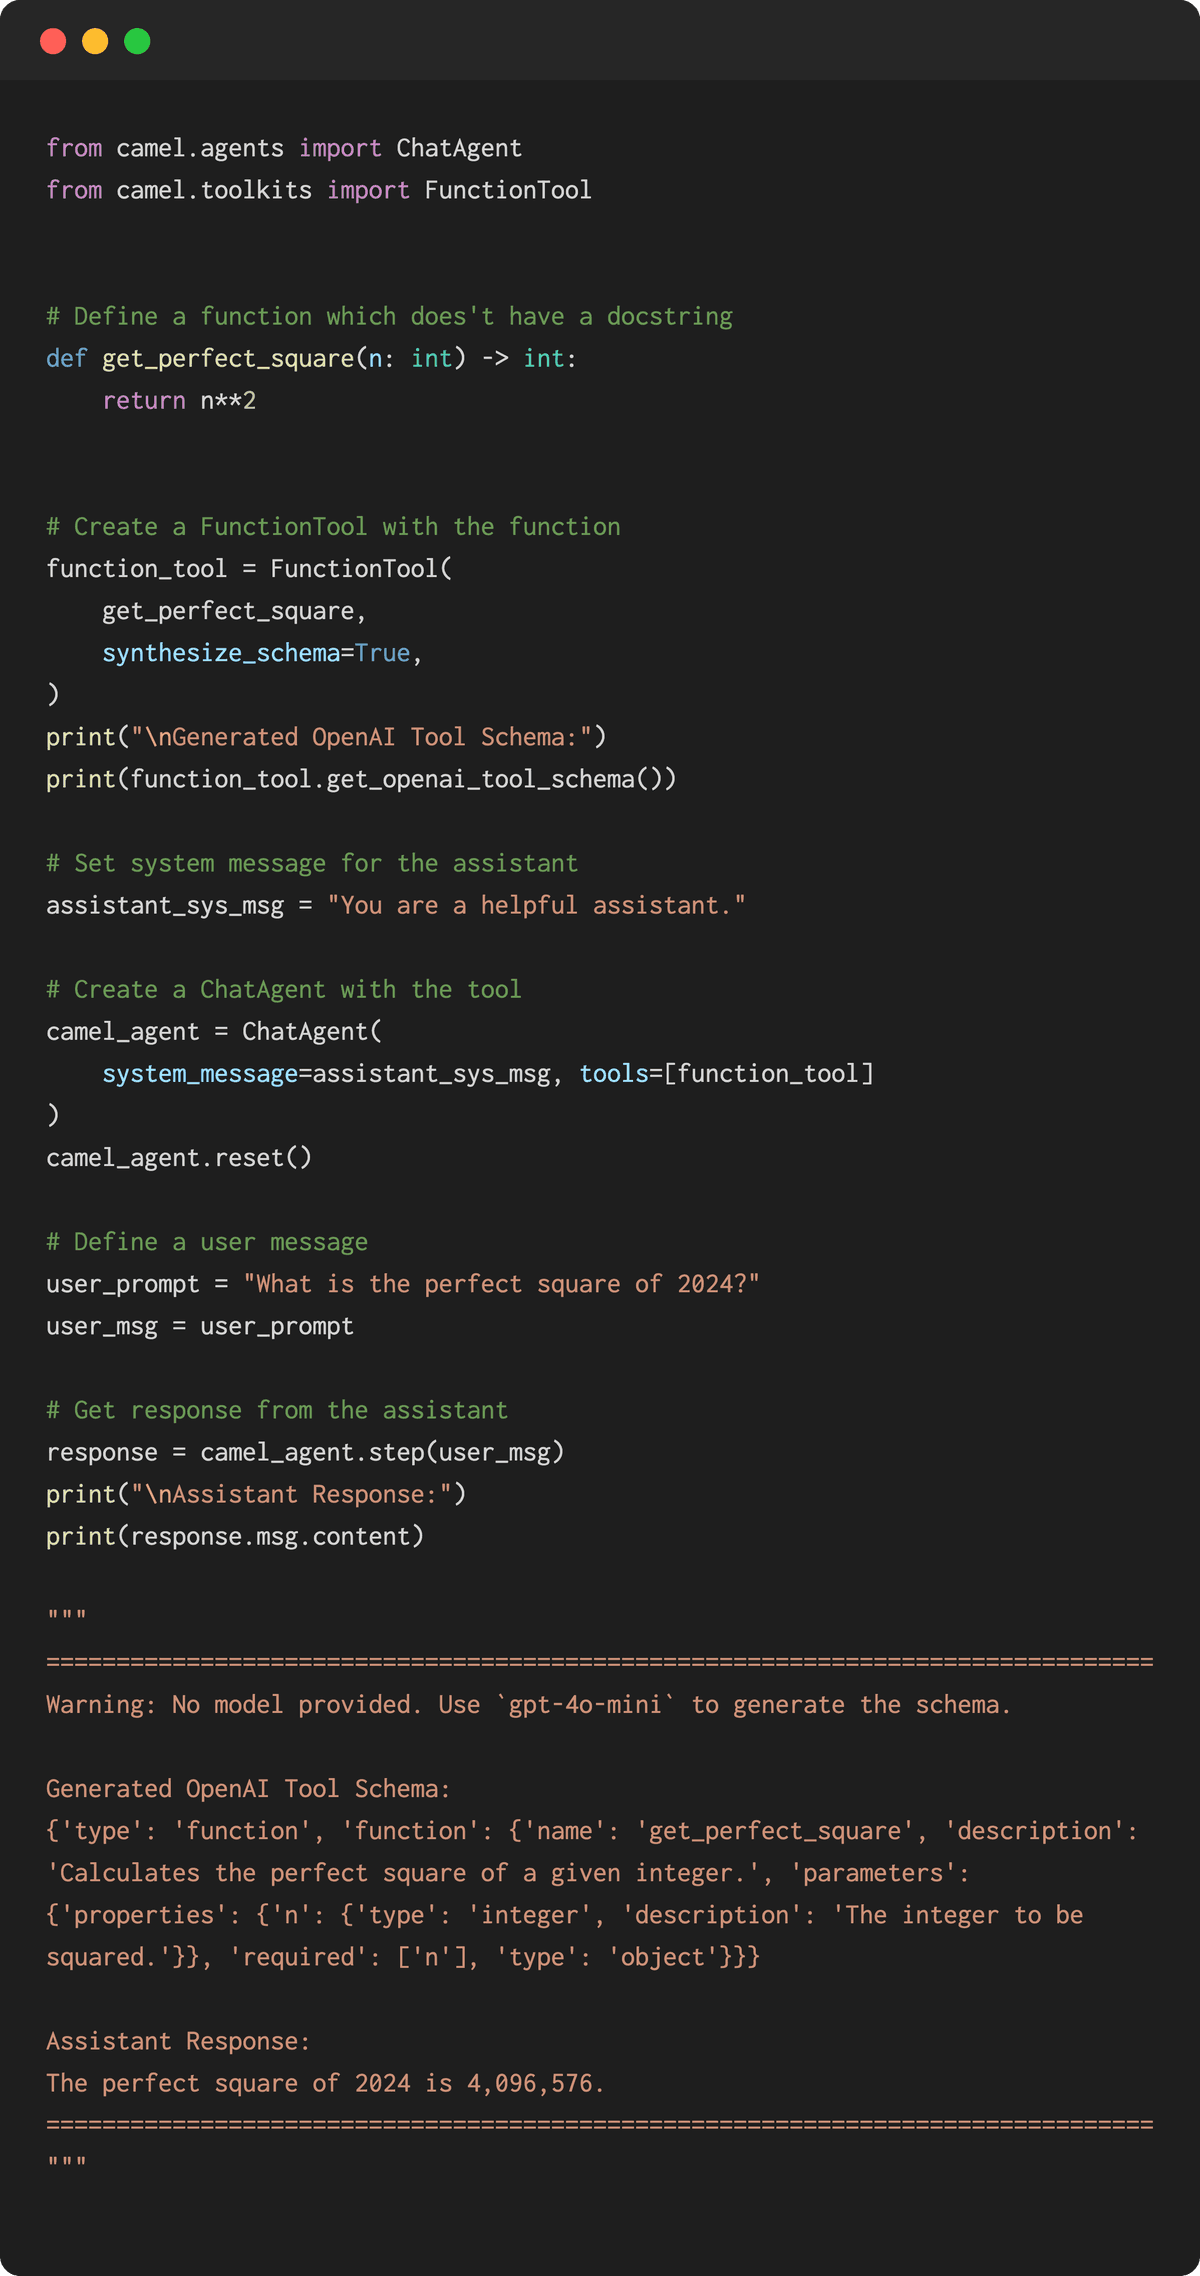The image size is (1200, 2276).
Task: Click the yellow minimize window button
Action: pyautogui.click(x=95, y=41)
